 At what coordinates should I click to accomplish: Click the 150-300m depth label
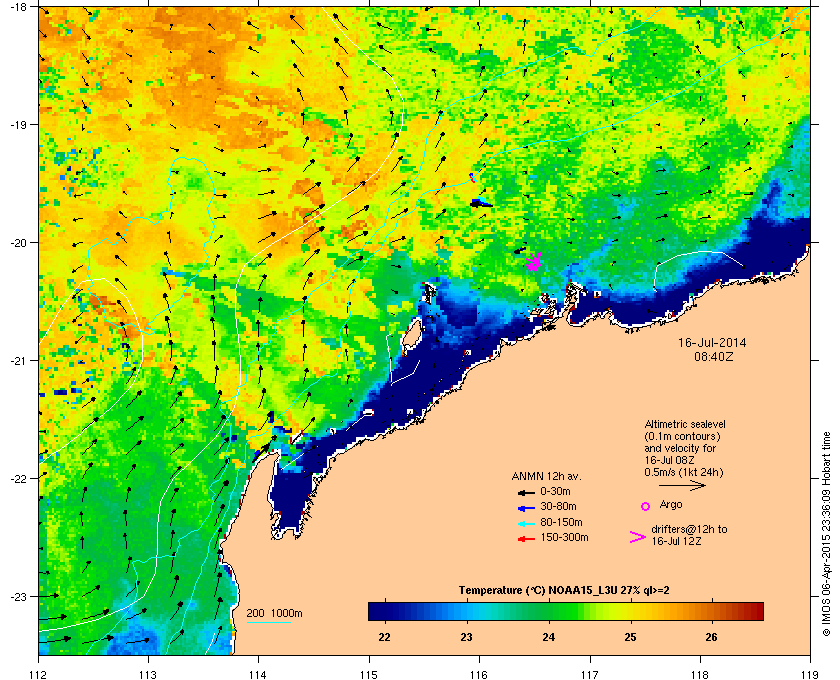pos(564,537)
